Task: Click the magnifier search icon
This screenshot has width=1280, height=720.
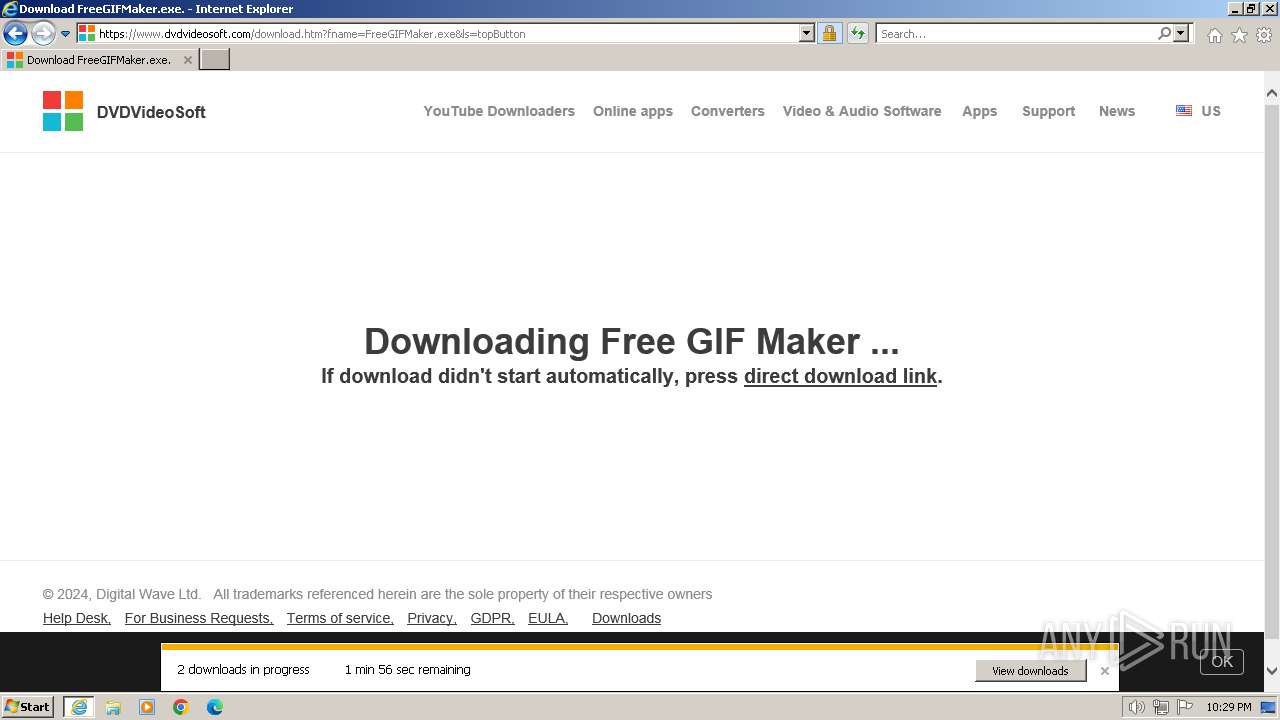Action: (1164, 33)
